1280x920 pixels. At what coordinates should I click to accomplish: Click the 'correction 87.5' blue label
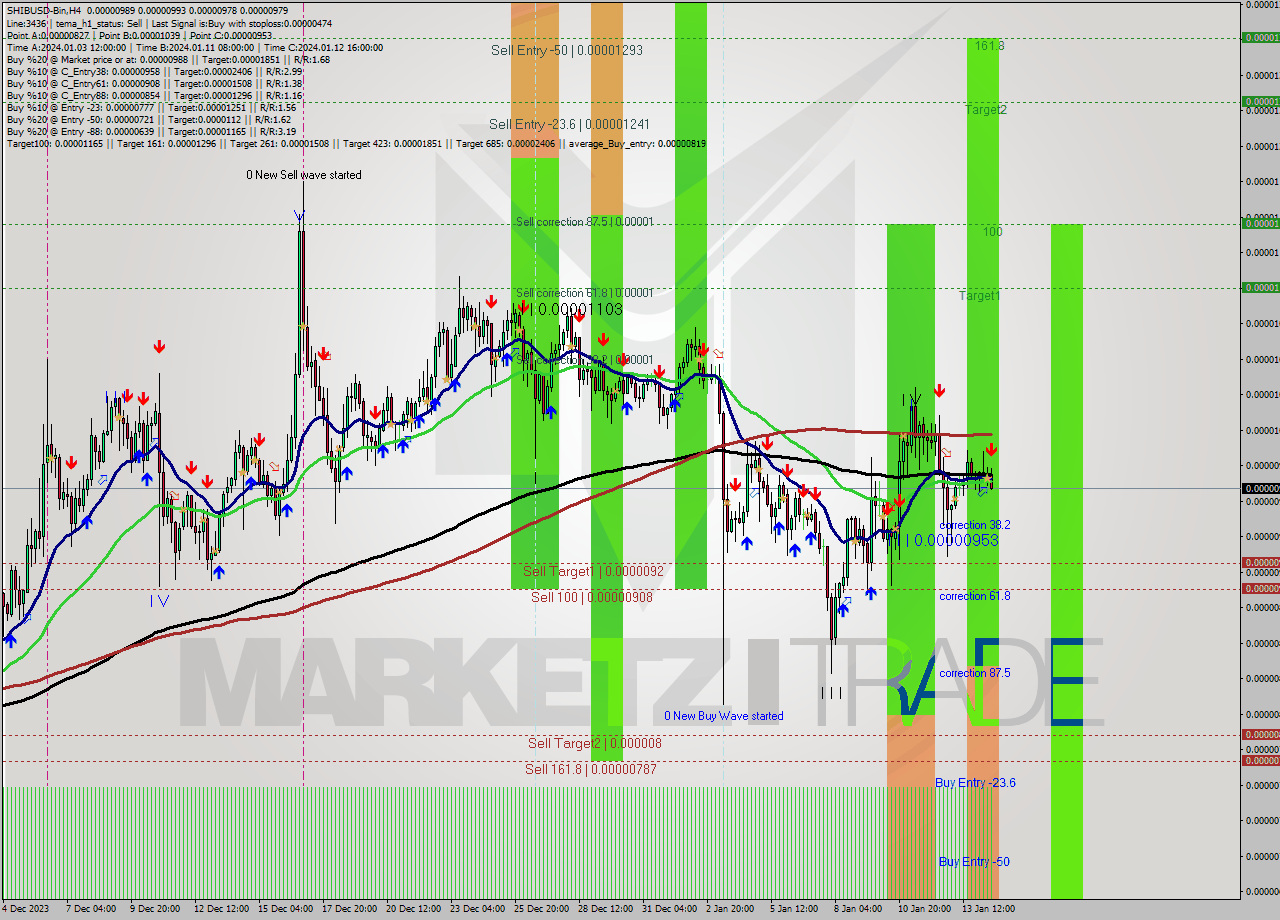[x=975, y=673]
